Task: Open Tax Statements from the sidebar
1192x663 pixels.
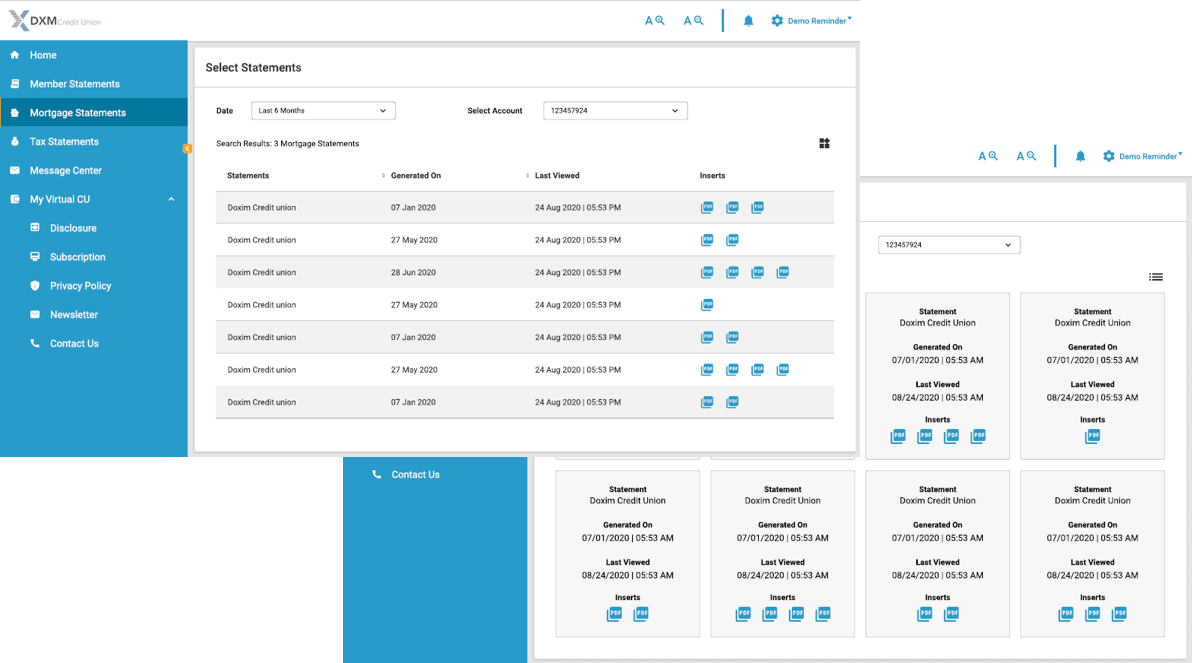Action: tap(64, 142)
